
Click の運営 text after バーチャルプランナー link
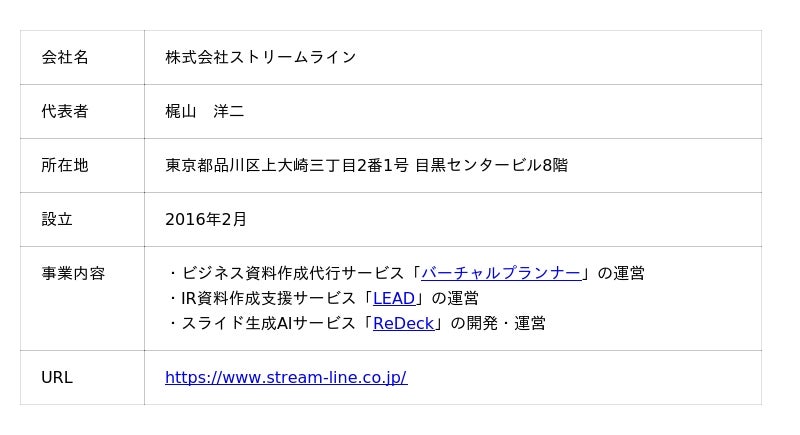pyautogui.click(x=620, y=273)
